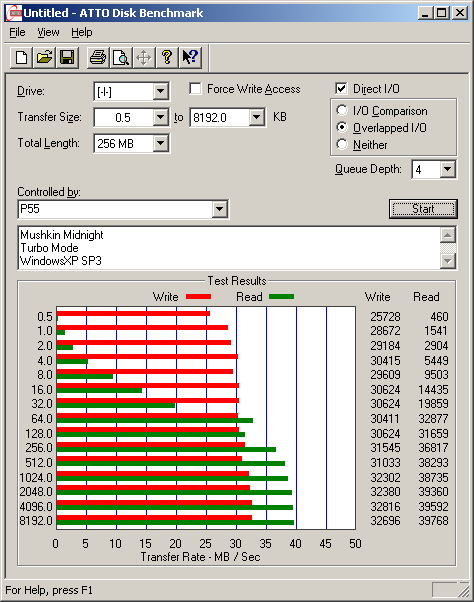The image size is (474, 602).
Task: Expand the minimum Transfer Size dropdown
Action: pos(160,117)
